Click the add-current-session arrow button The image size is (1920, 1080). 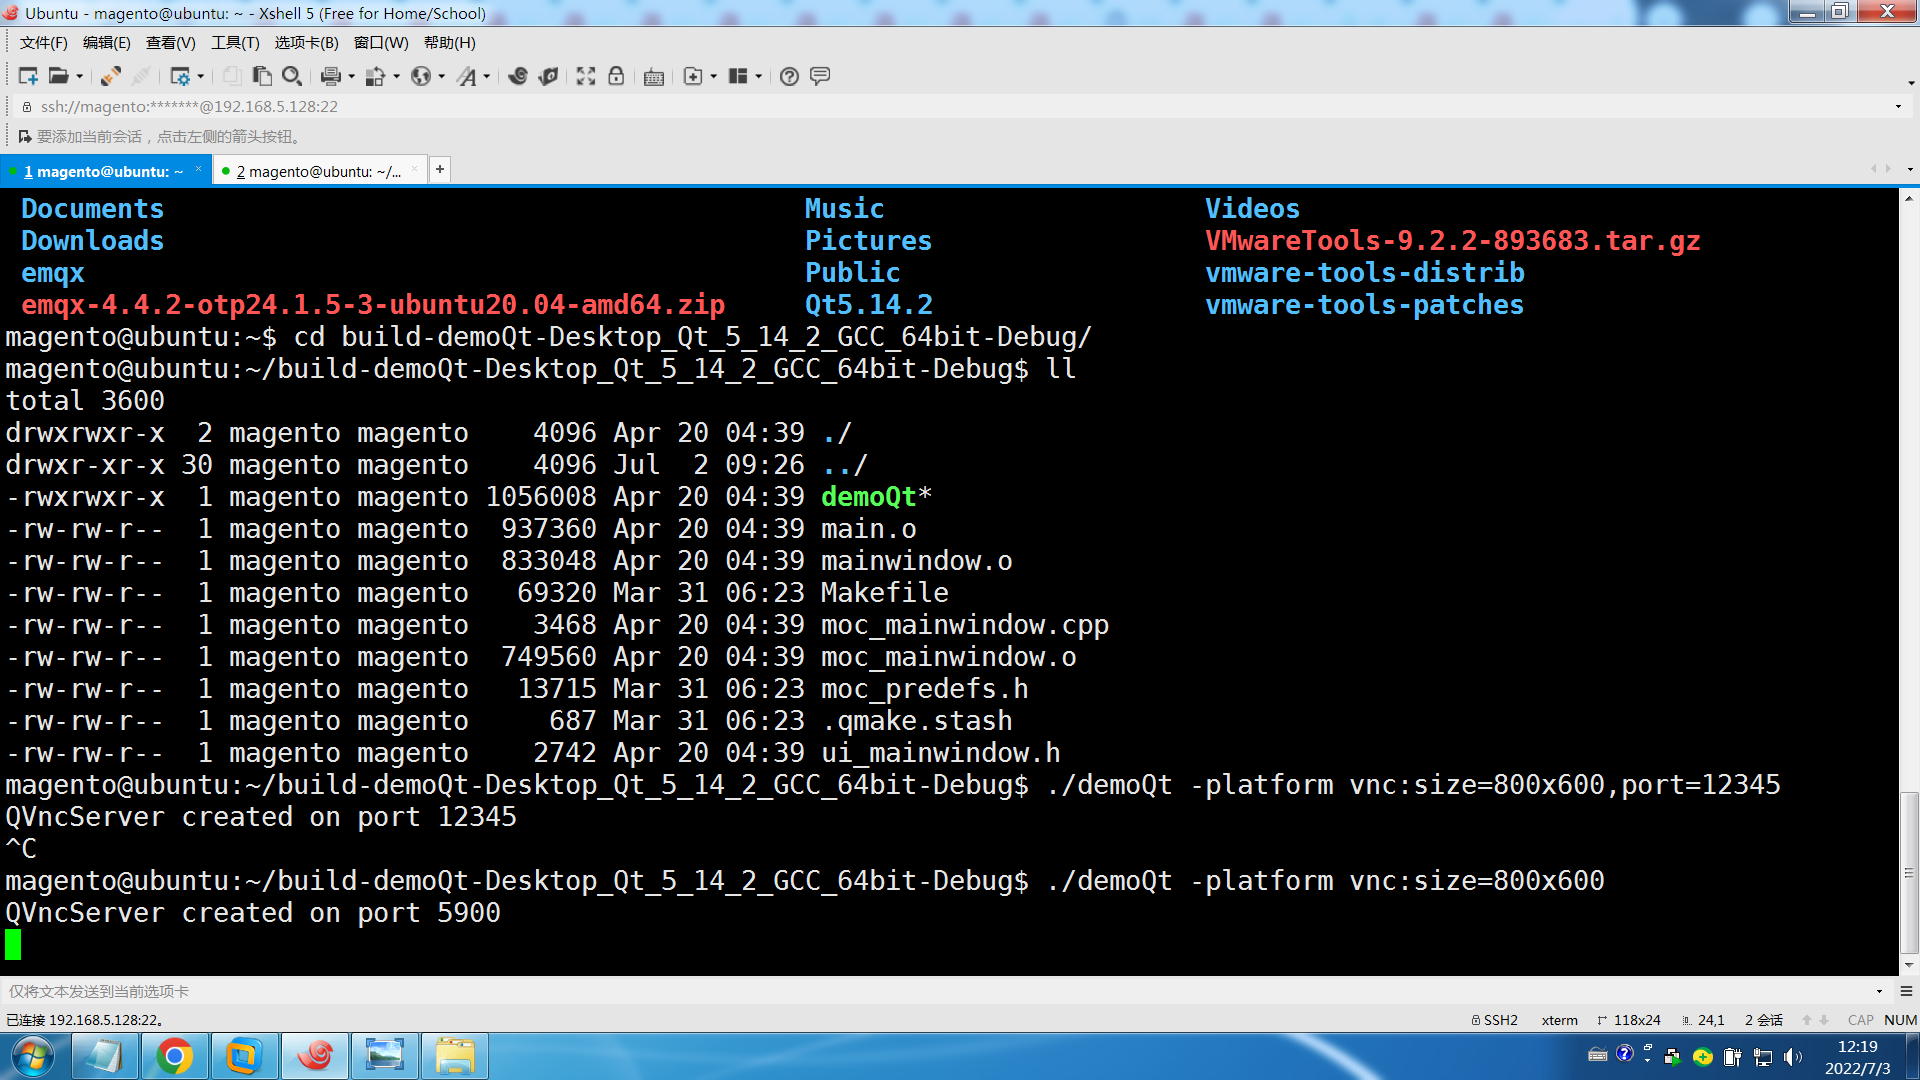pos(25,136)
